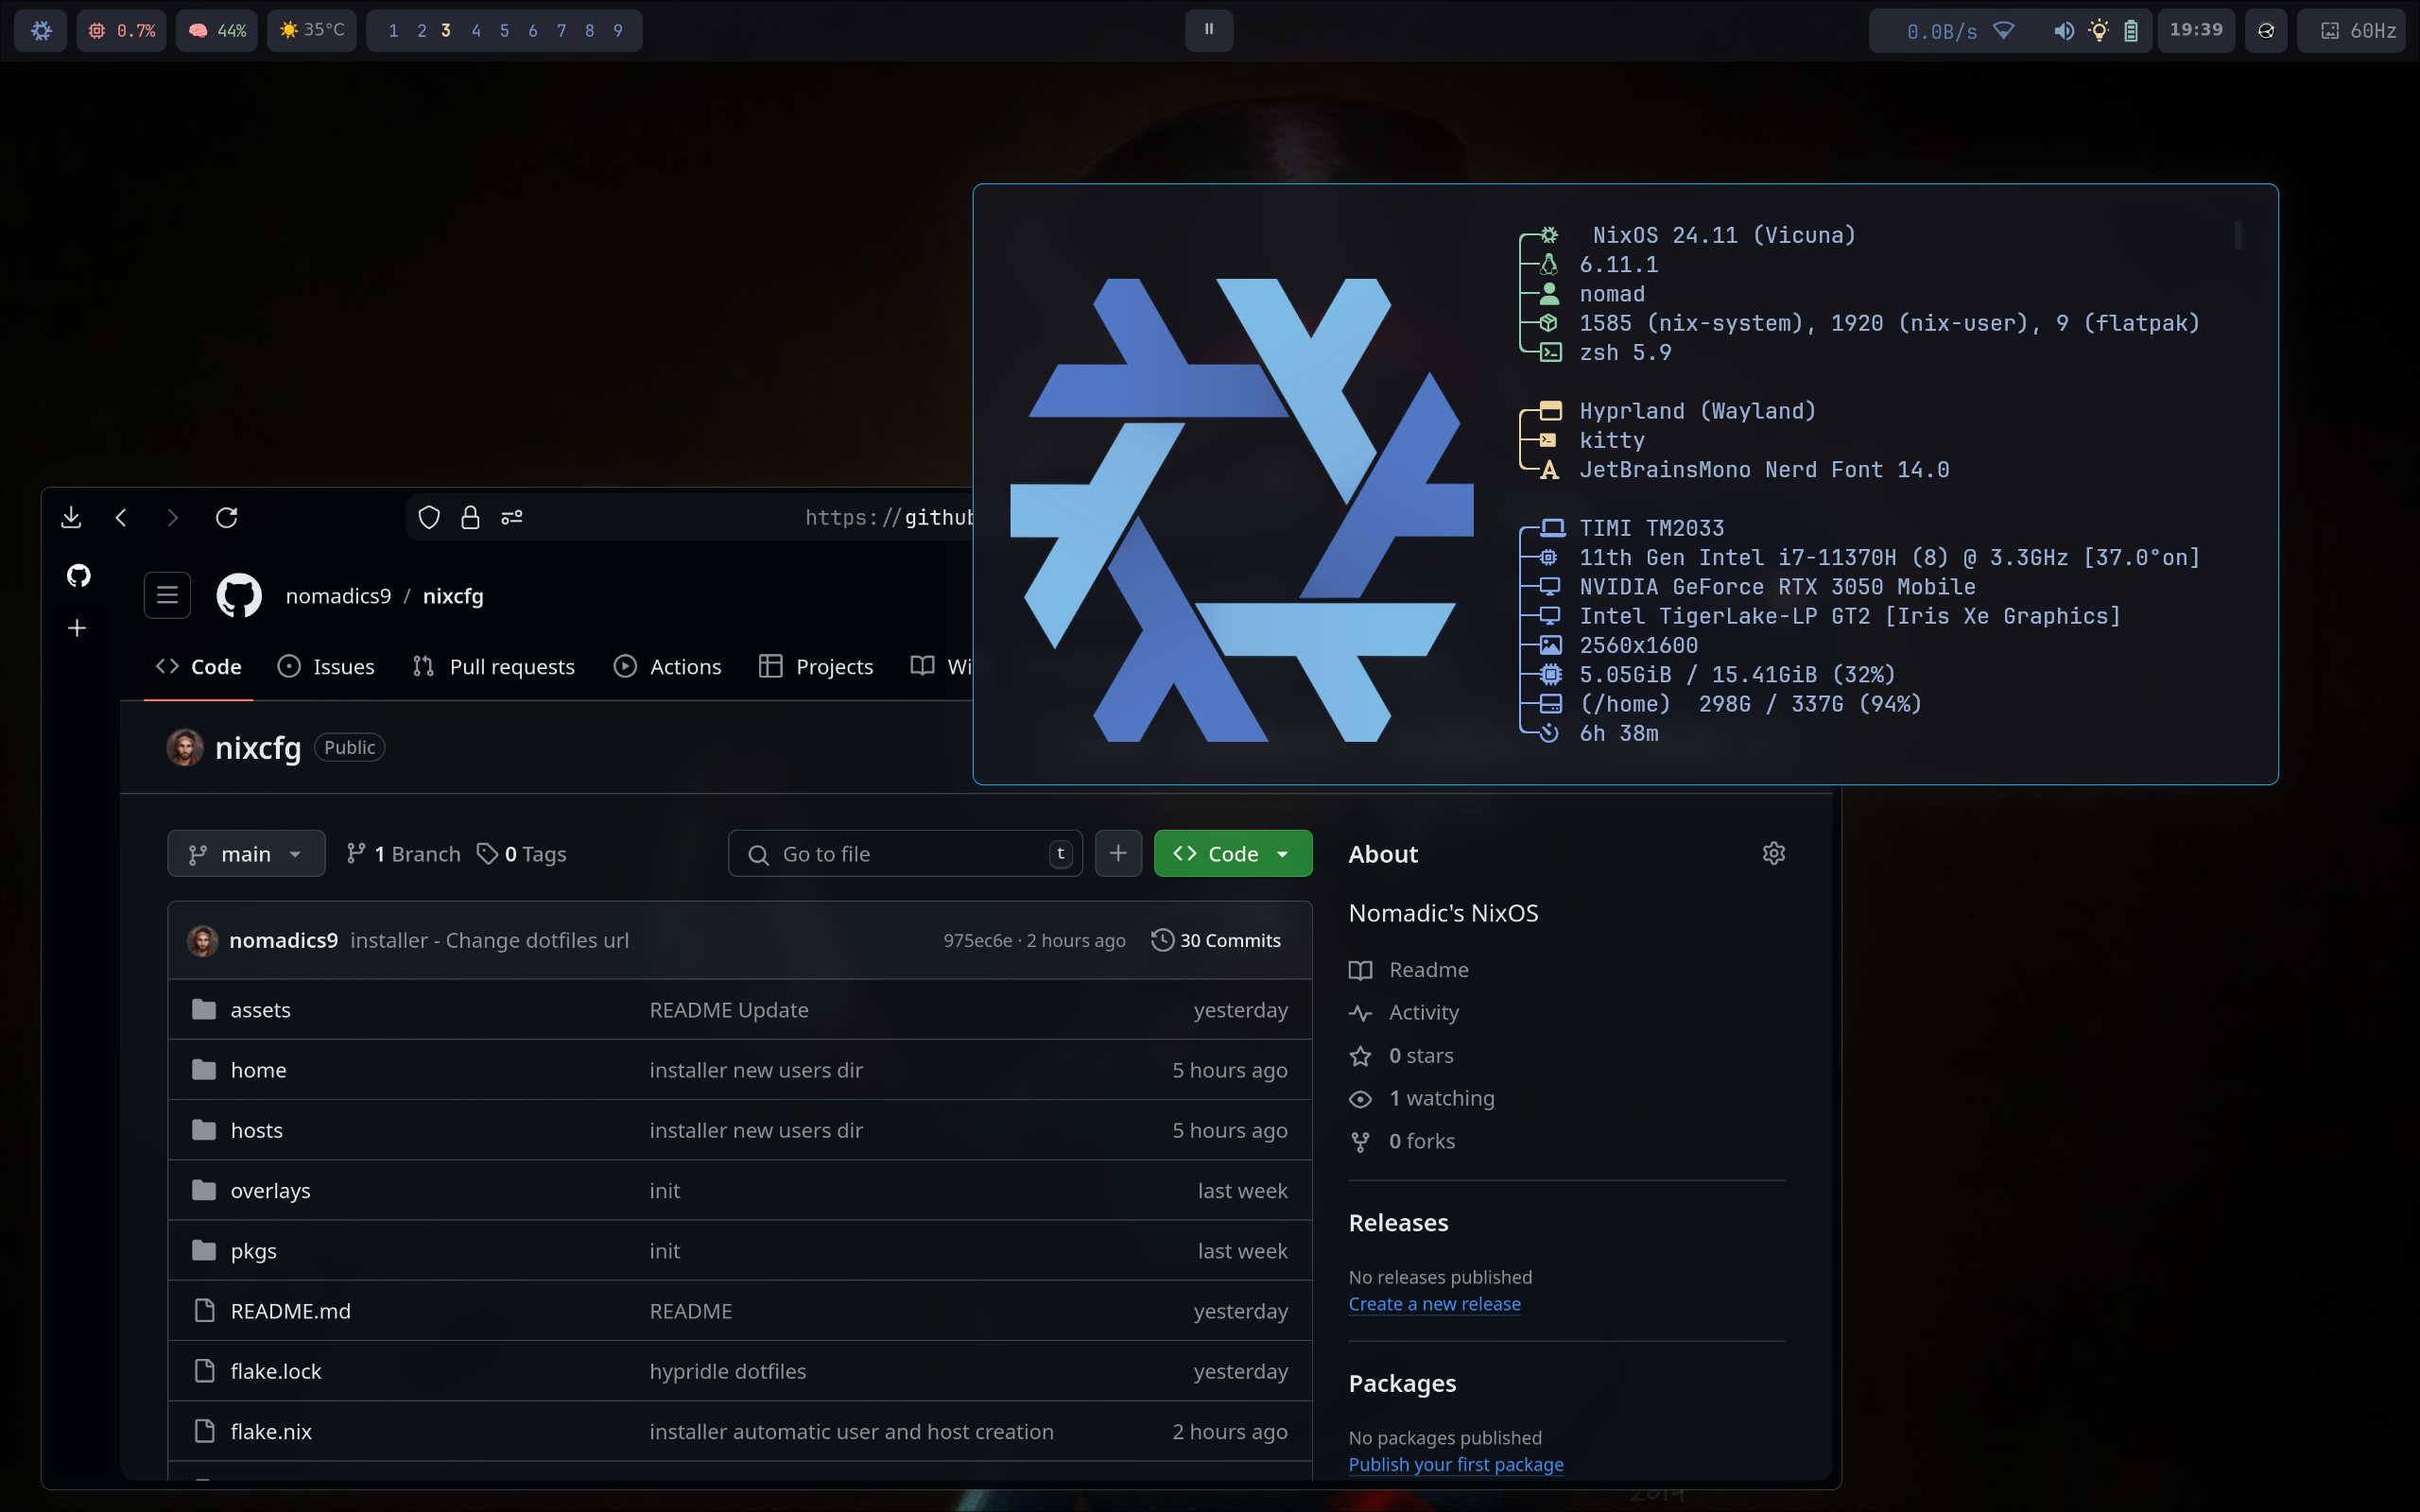Click the battery icon in top bar
This screenshot has width=2420, height=1512.
[2131, 31]
